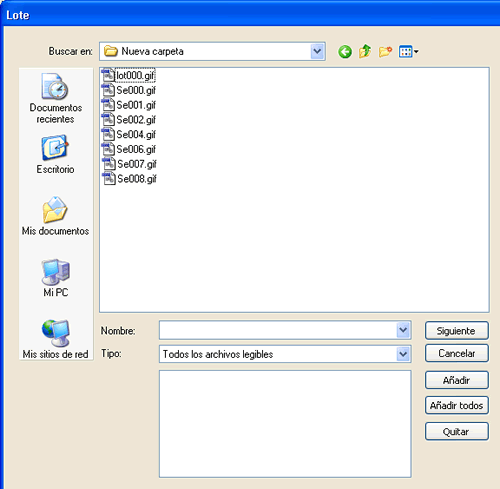Go to Escritorio location
Viewport: 500px width, 489px height.
(x=55, y=154)
